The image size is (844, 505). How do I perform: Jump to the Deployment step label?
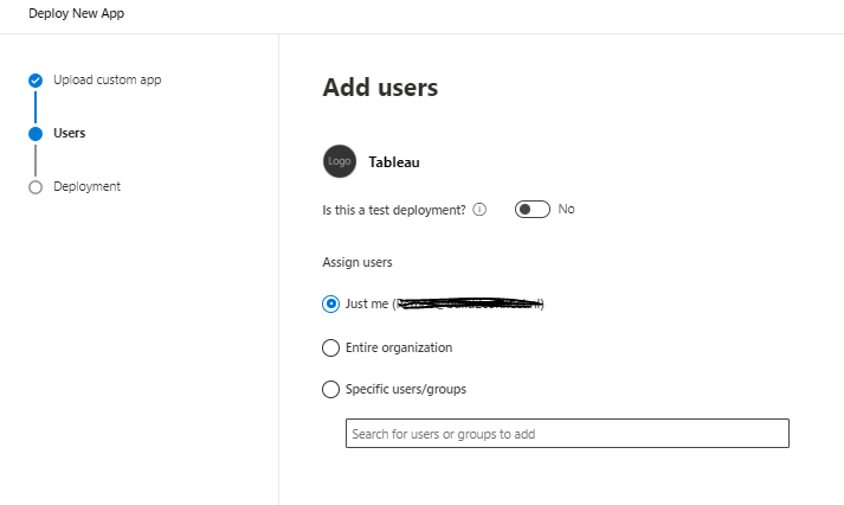[x=87, y=187]
